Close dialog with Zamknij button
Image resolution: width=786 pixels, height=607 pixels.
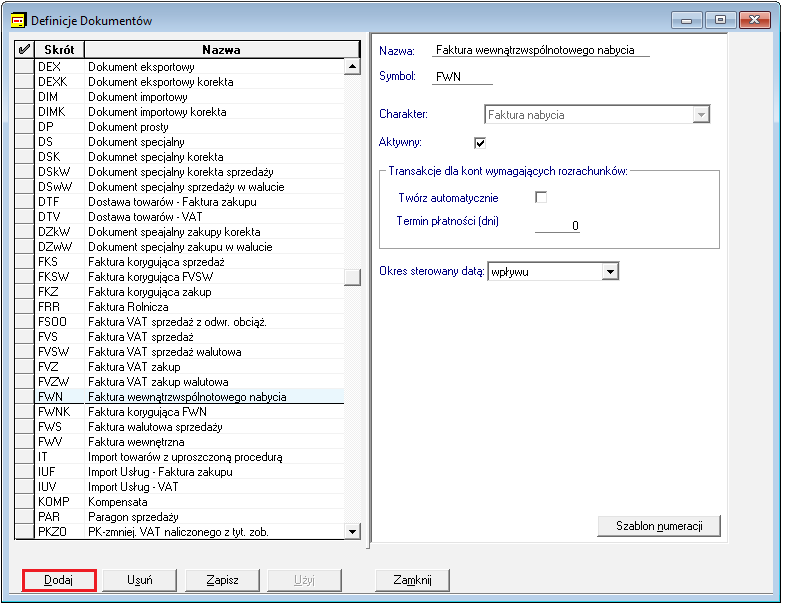click(412, 580)
